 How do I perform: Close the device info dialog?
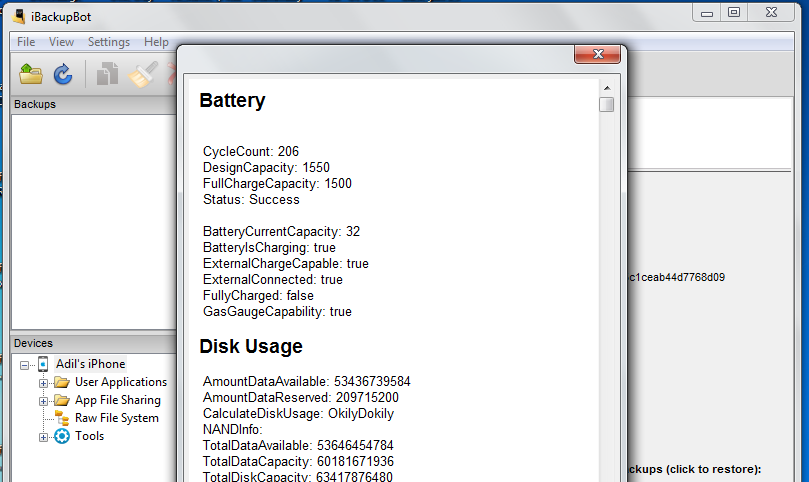[597, 54]
